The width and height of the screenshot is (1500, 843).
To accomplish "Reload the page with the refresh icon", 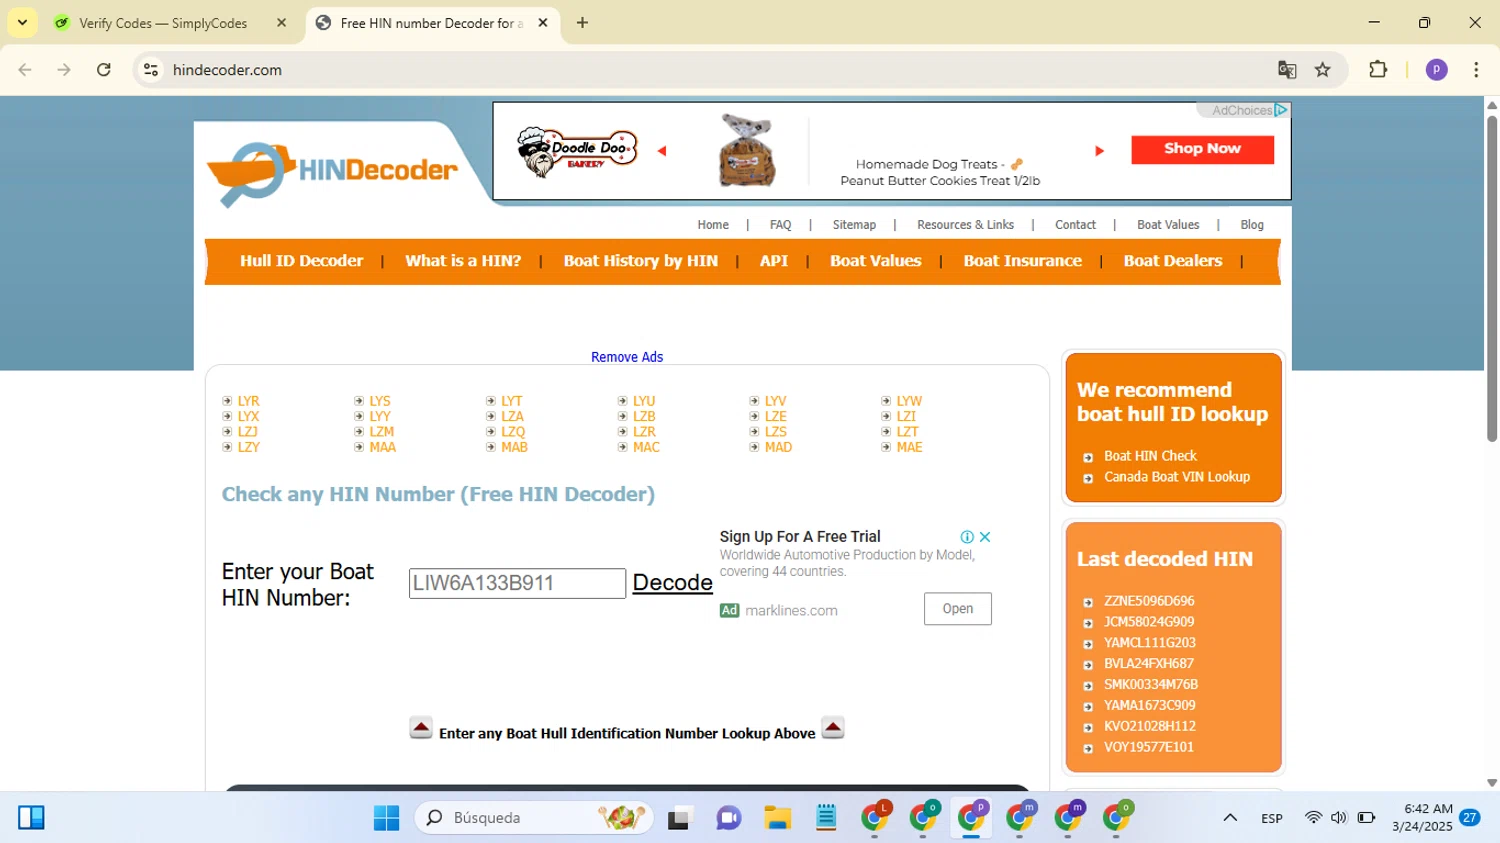I will (104, 70).
